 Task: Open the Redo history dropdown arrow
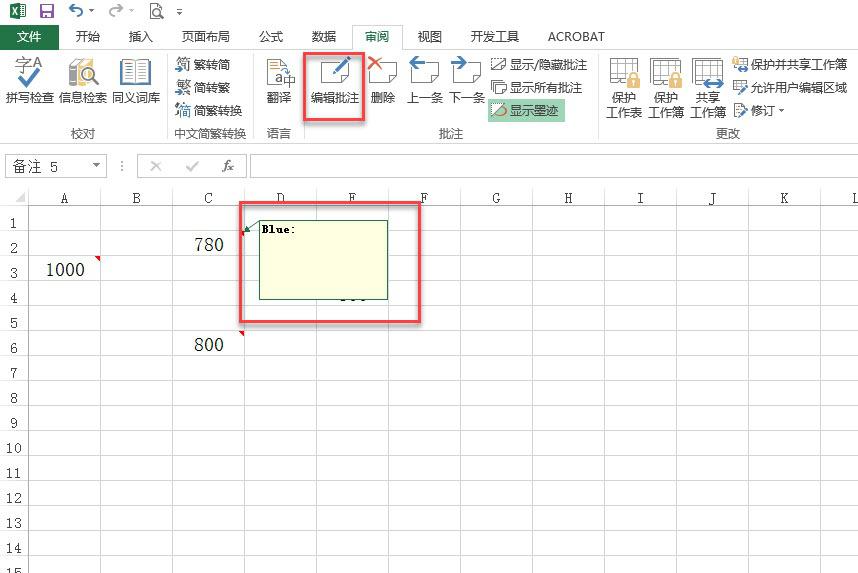coord(131,10)
